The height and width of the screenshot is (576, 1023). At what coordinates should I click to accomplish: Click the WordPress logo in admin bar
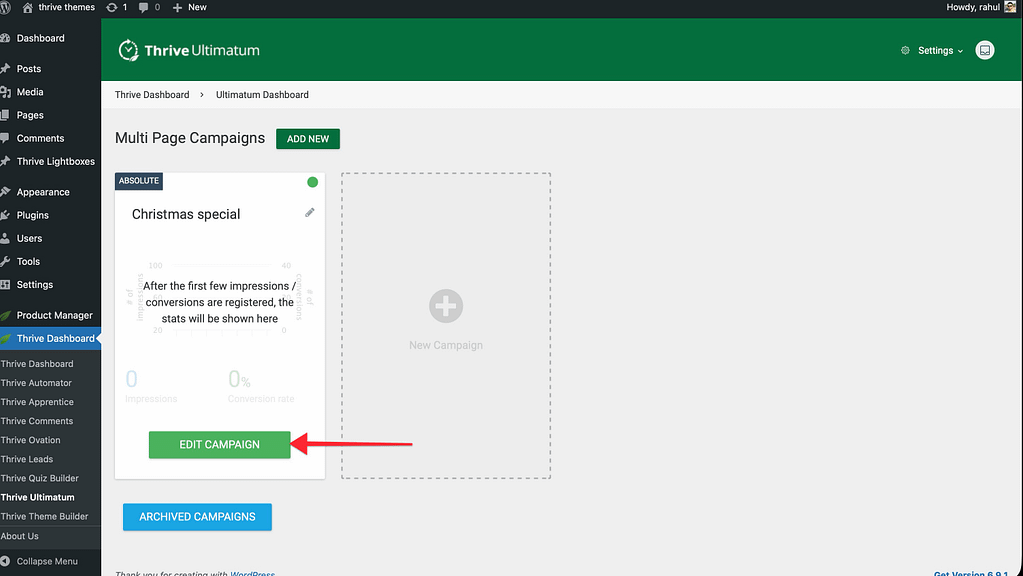(x=10, y=7)
